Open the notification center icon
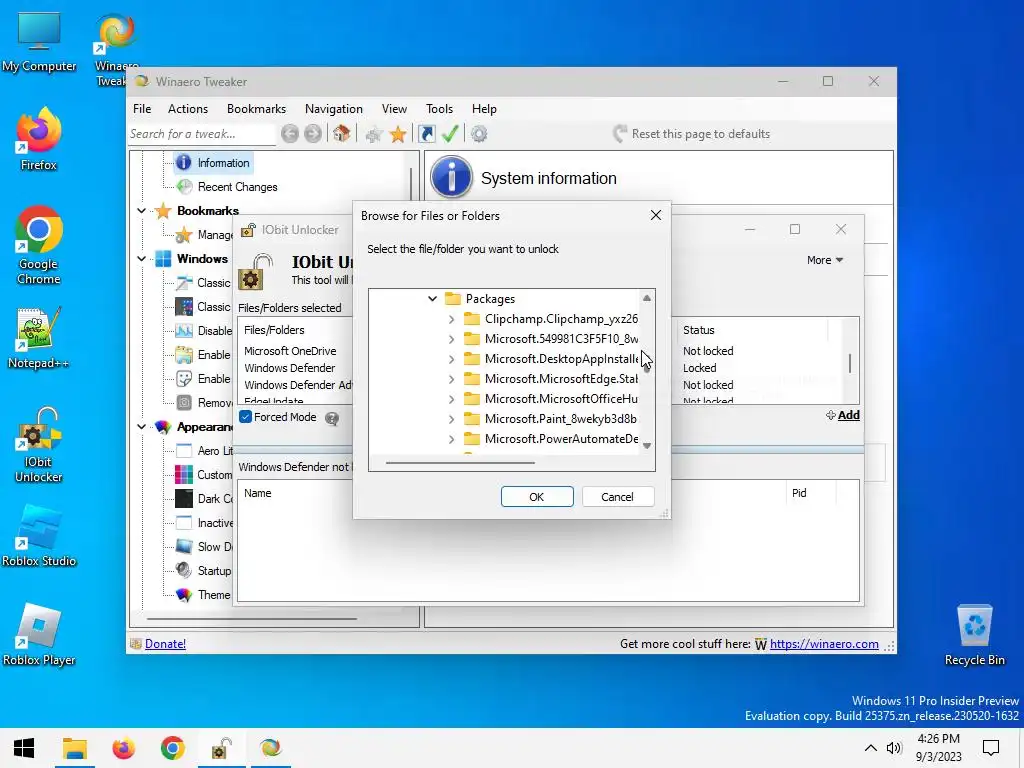1024x768 pixels. [x=991, y=748]
